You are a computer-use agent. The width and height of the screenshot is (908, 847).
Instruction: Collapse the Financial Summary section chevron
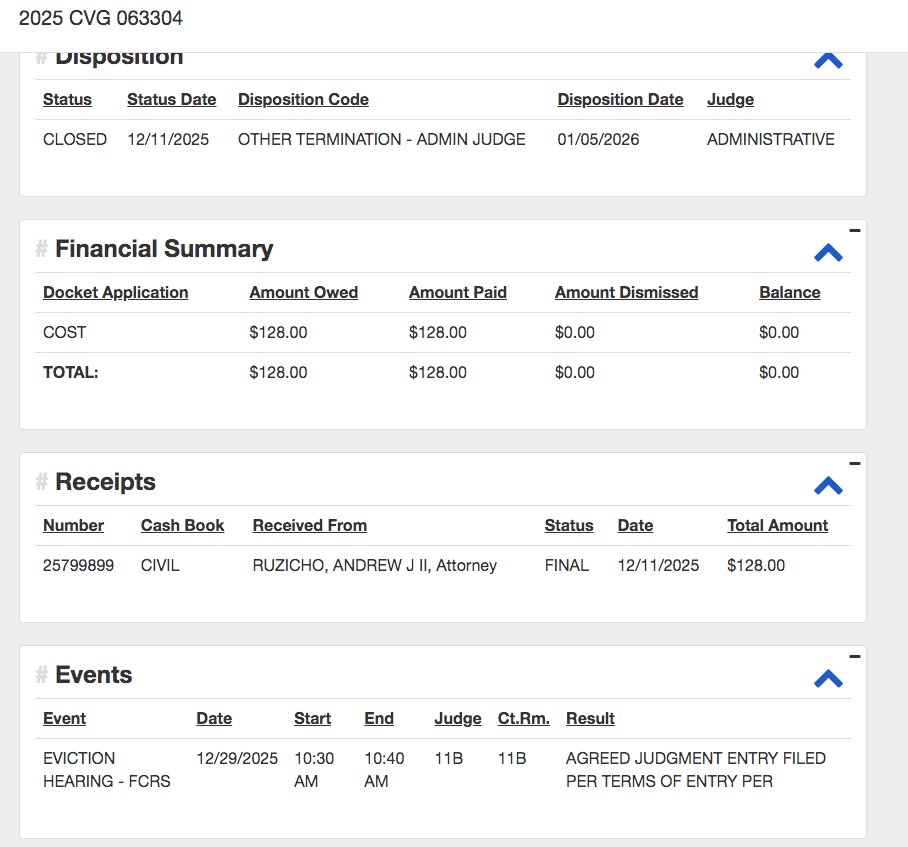(828, 252)
